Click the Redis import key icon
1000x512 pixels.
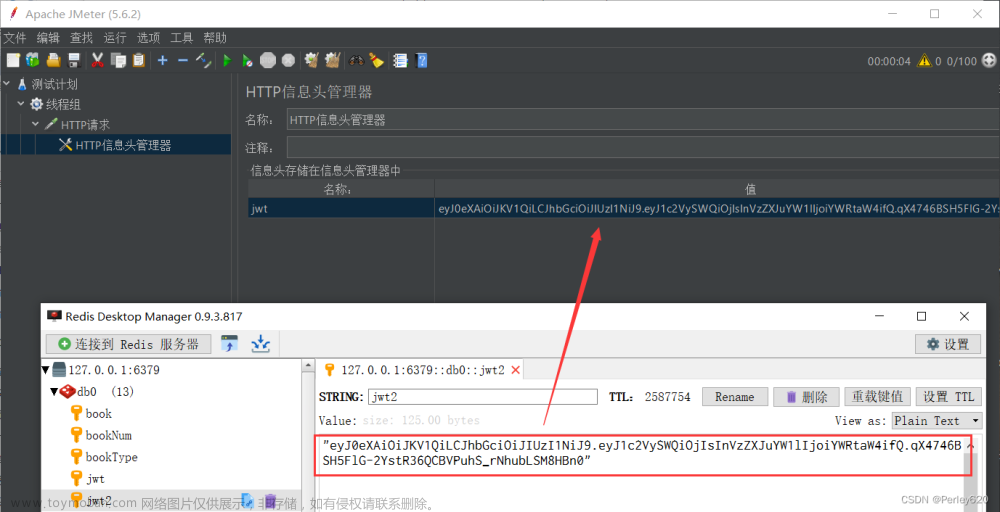pos(229,344)
